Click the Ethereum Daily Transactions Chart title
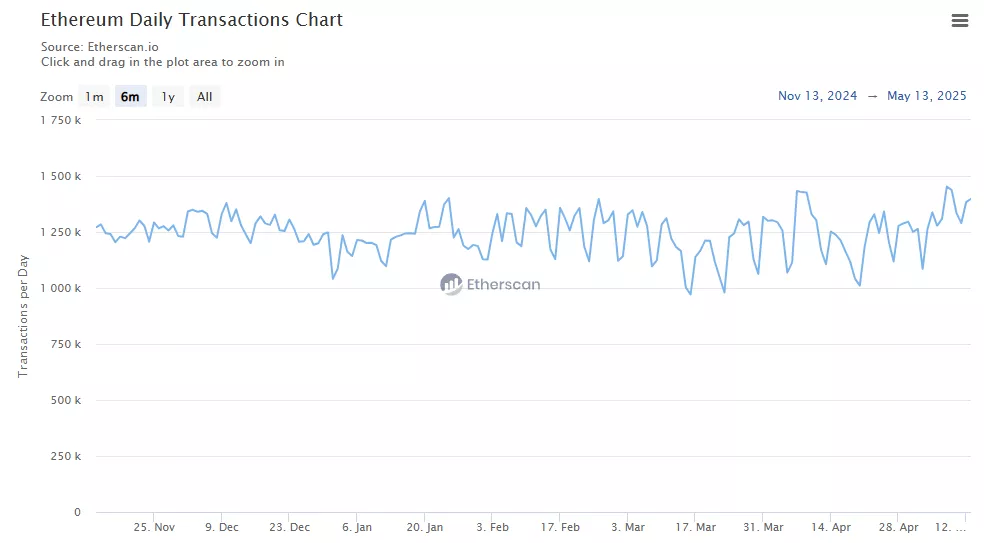The height and width of the screenshot is (543, 984). 191,20
